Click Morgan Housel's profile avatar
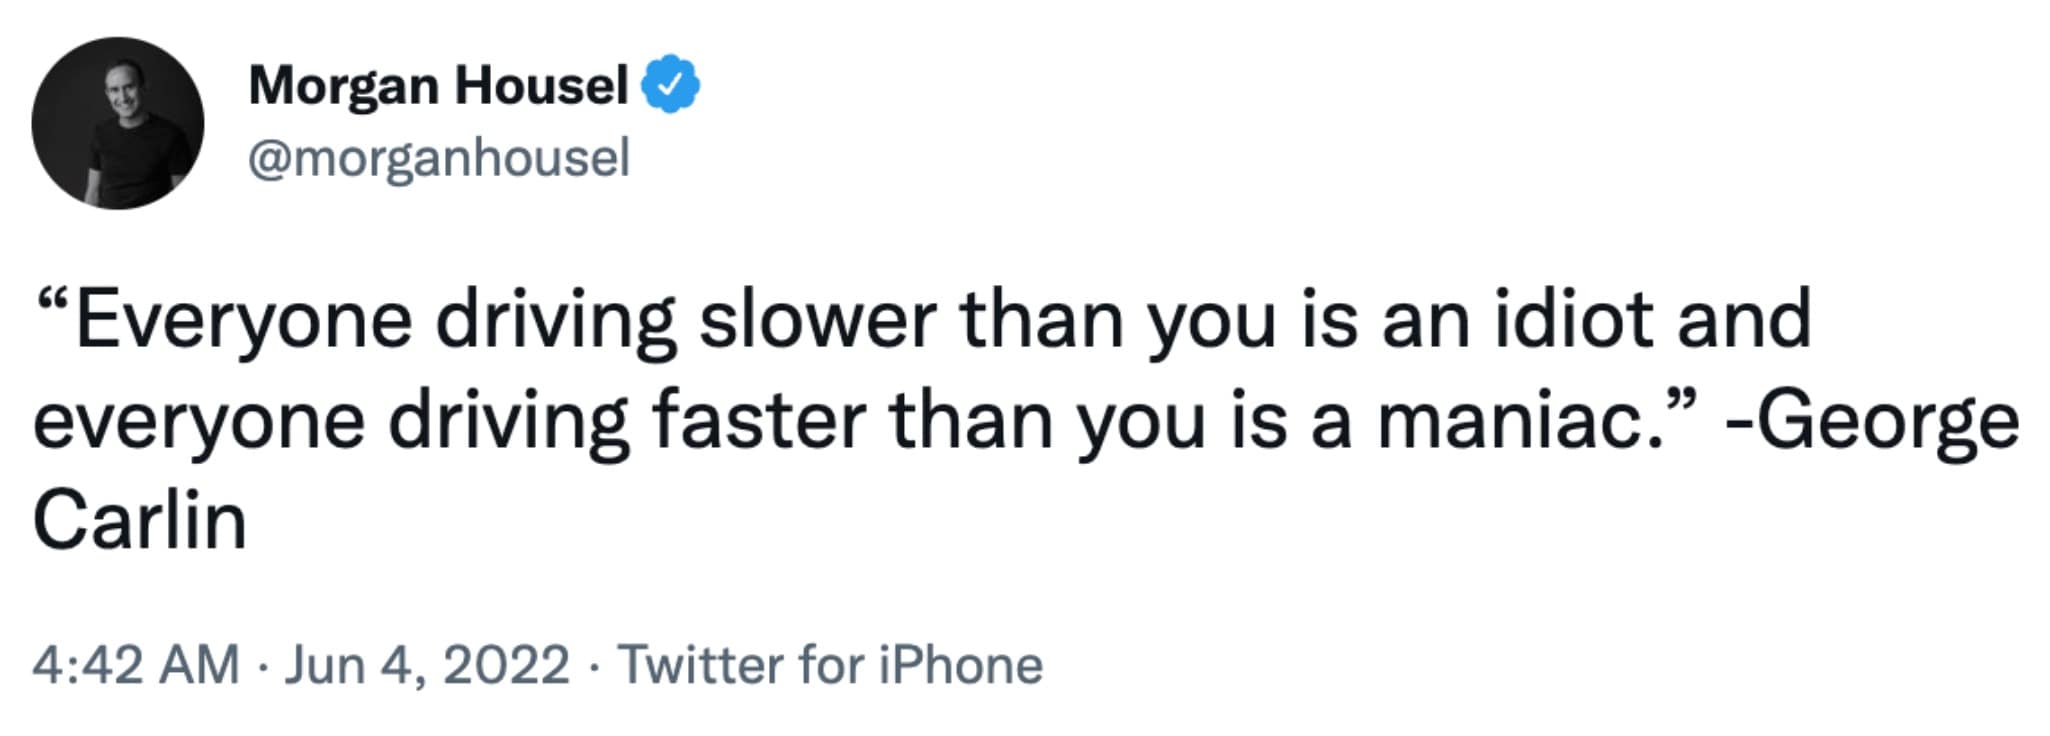Screen dimensions: 2050x736 (x=118, y=123)
